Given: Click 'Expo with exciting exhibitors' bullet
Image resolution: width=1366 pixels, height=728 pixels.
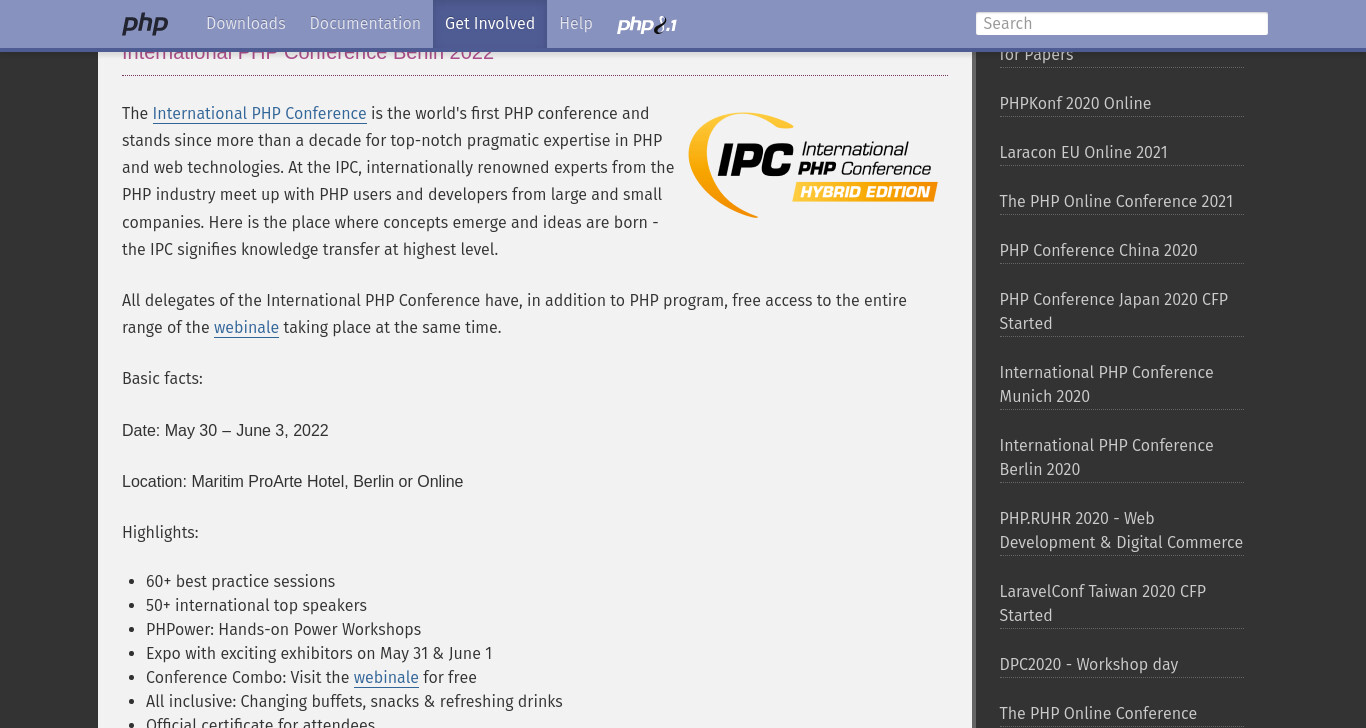Looking at the screenshot, I should point(319,654).
